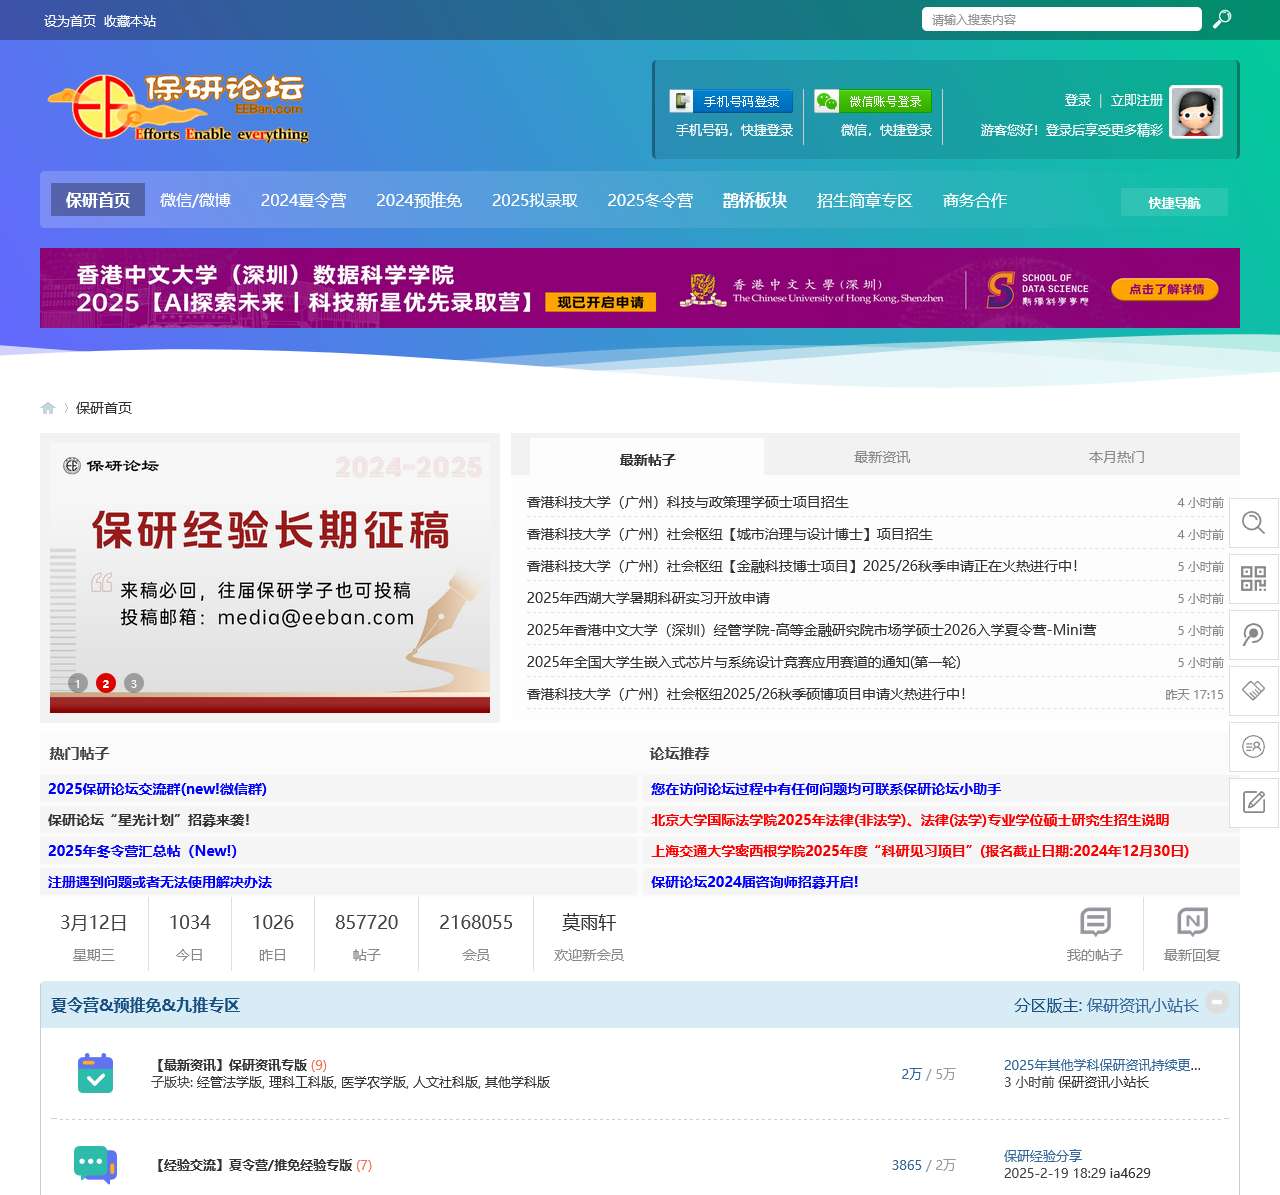Open post 嵌入式芯片与系统设计竞赛通知

pyautogui.click(x=744, y=662)
